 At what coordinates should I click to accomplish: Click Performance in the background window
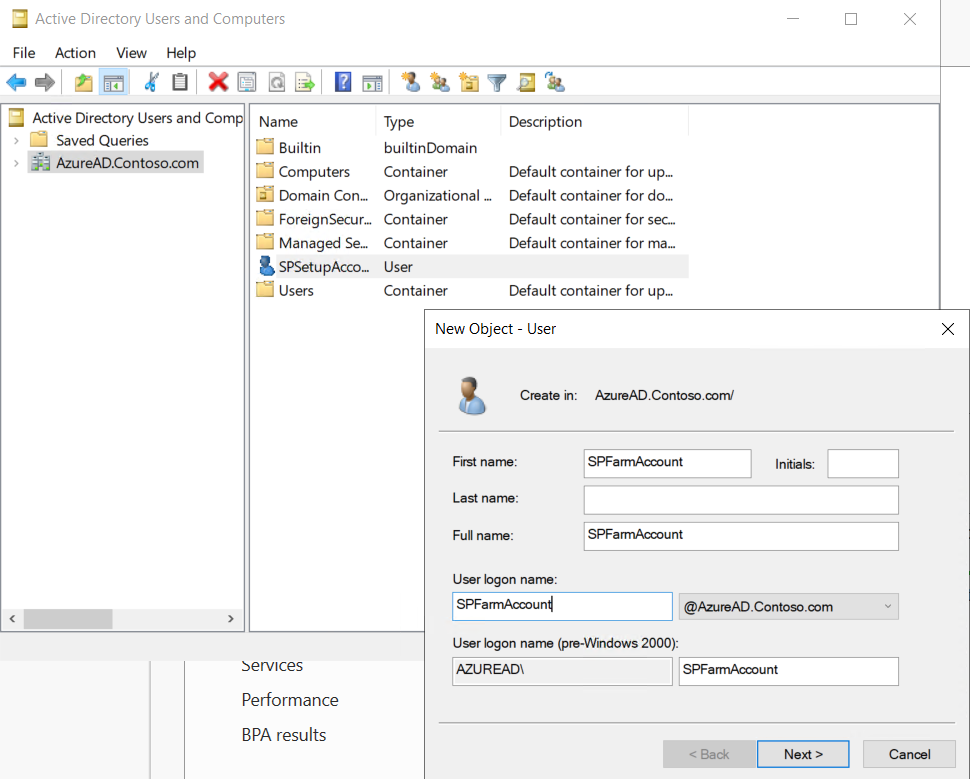tap(290, 700)
